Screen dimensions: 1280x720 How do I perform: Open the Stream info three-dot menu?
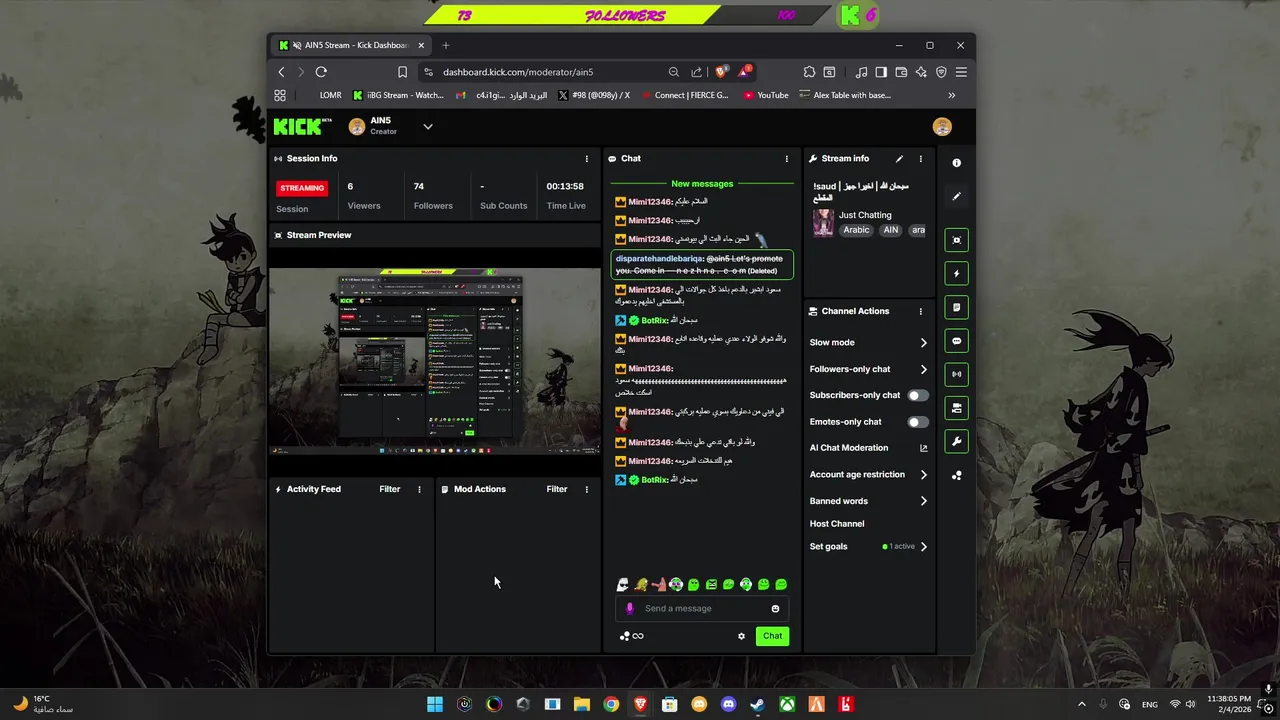921,158
